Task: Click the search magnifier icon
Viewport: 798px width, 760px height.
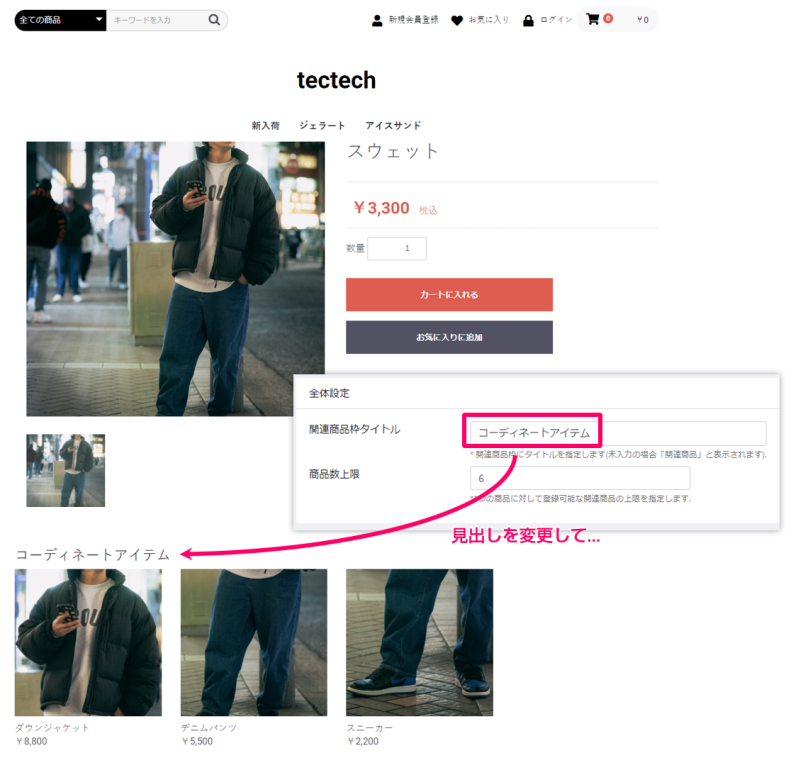Action: coord(214,20)
